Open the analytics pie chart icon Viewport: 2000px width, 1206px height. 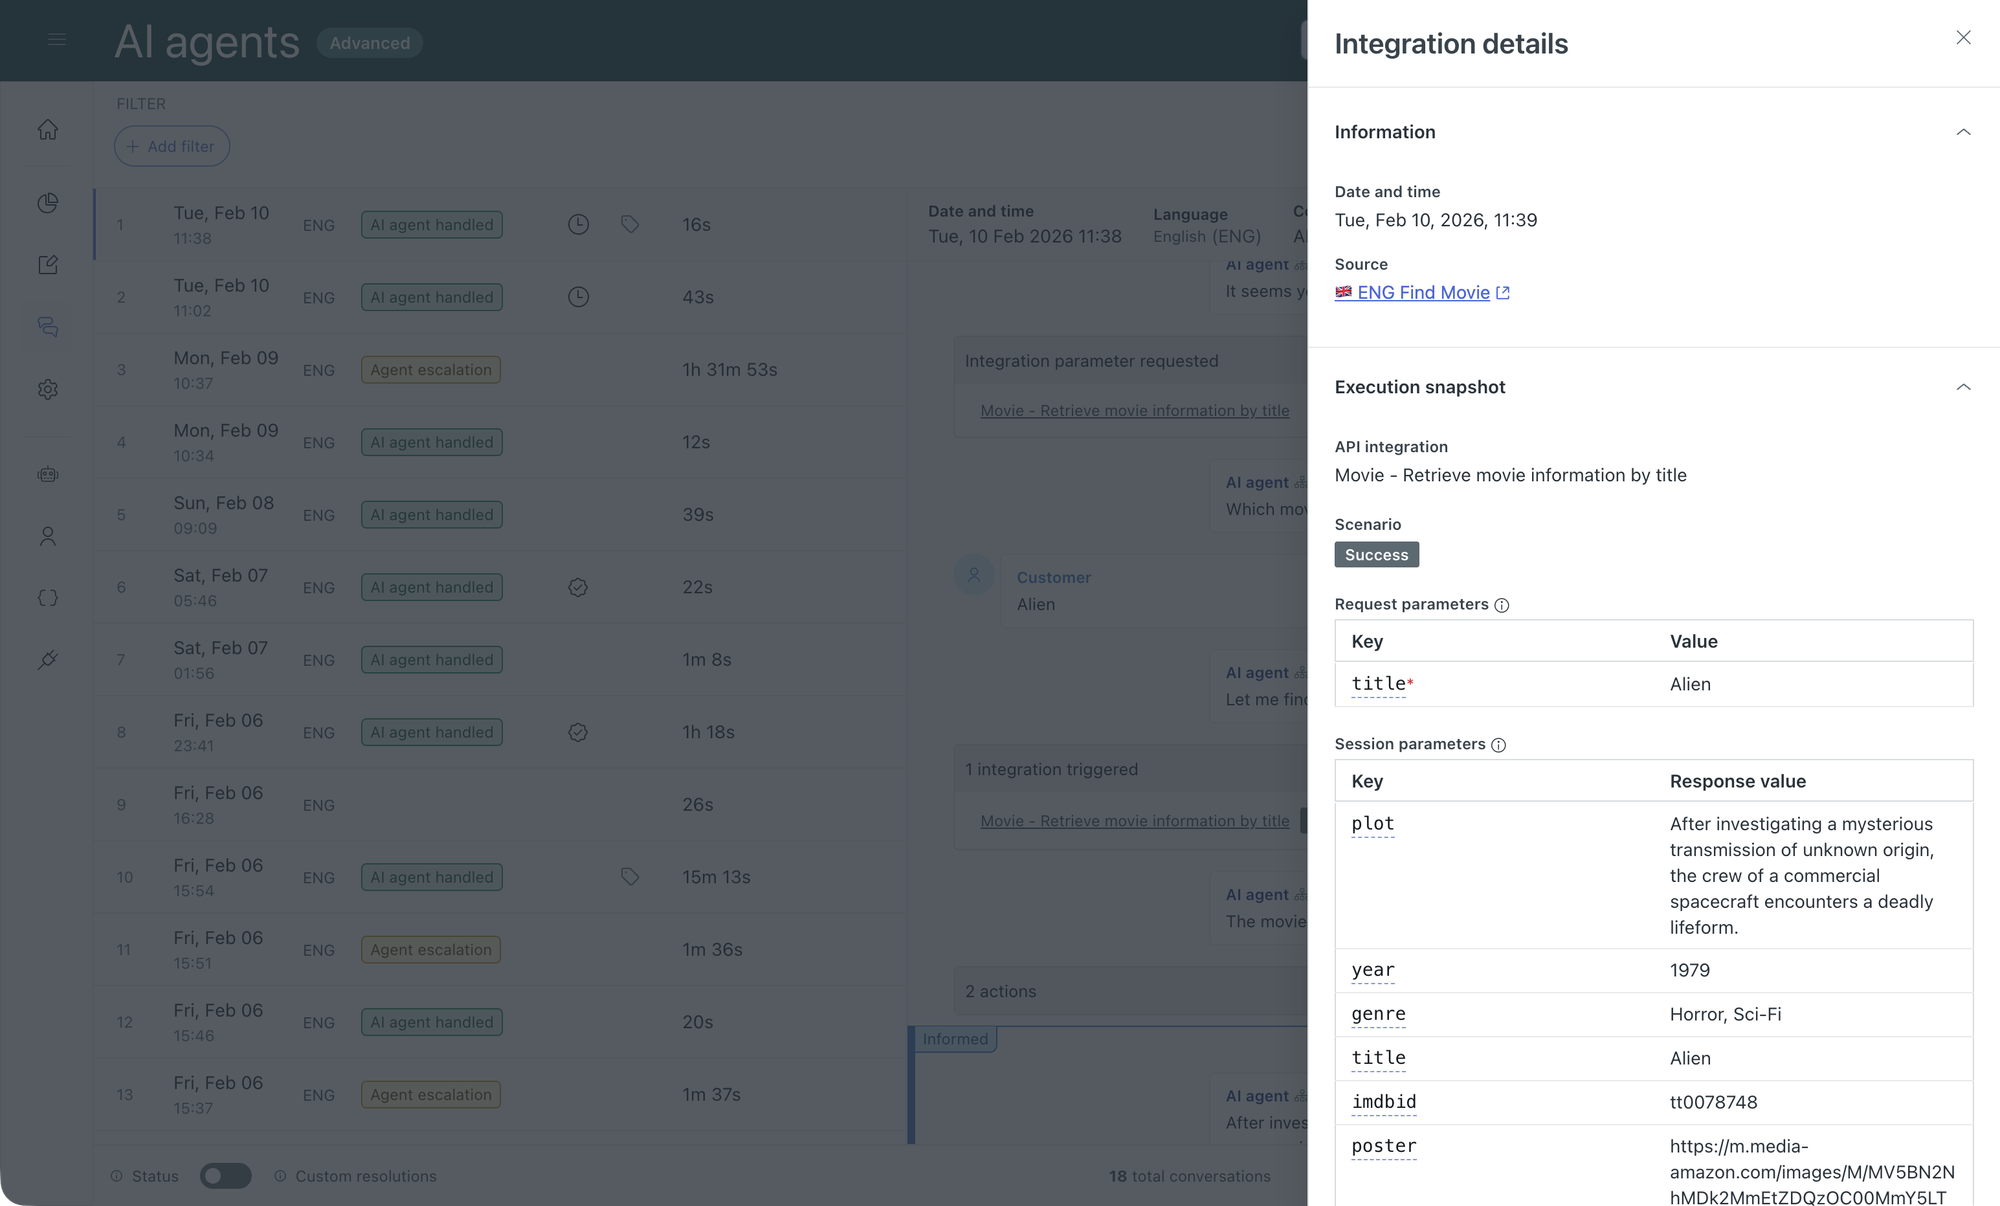coord(48,203)
